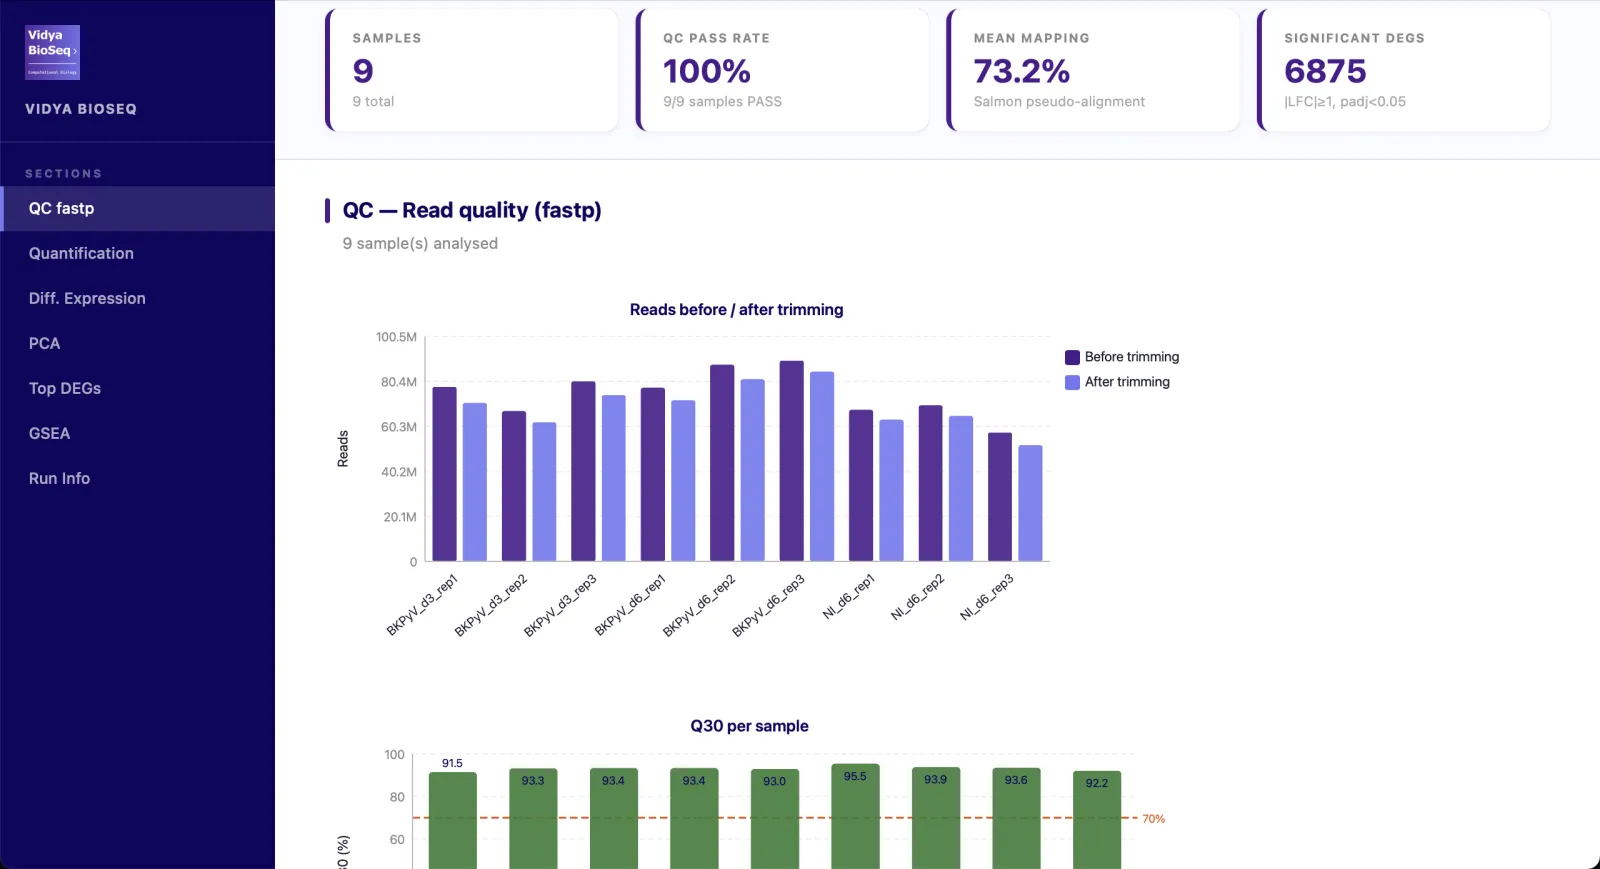Click the BKPyV_d6_rep3 before-trimming bar
The height and width of the screenshot is (869, 1600).
pos(792,461)
